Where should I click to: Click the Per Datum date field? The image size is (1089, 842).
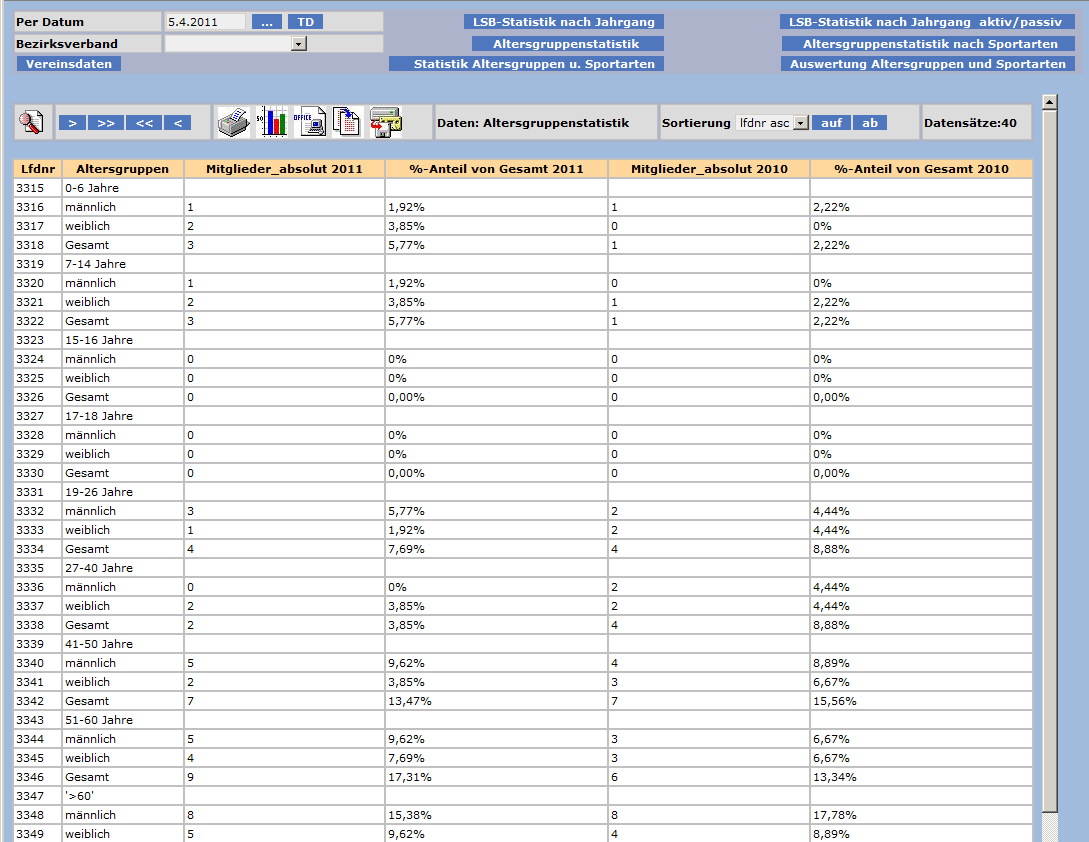205,22
